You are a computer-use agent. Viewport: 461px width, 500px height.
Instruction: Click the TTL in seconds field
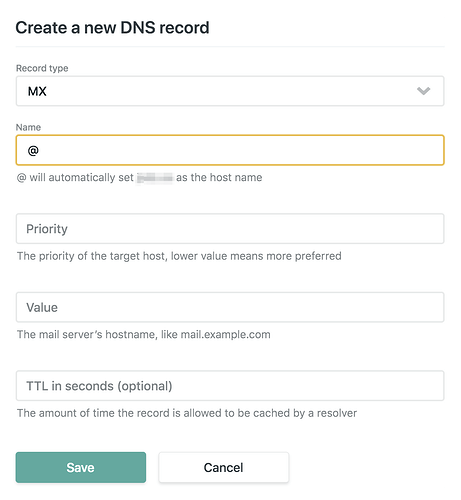230,386
